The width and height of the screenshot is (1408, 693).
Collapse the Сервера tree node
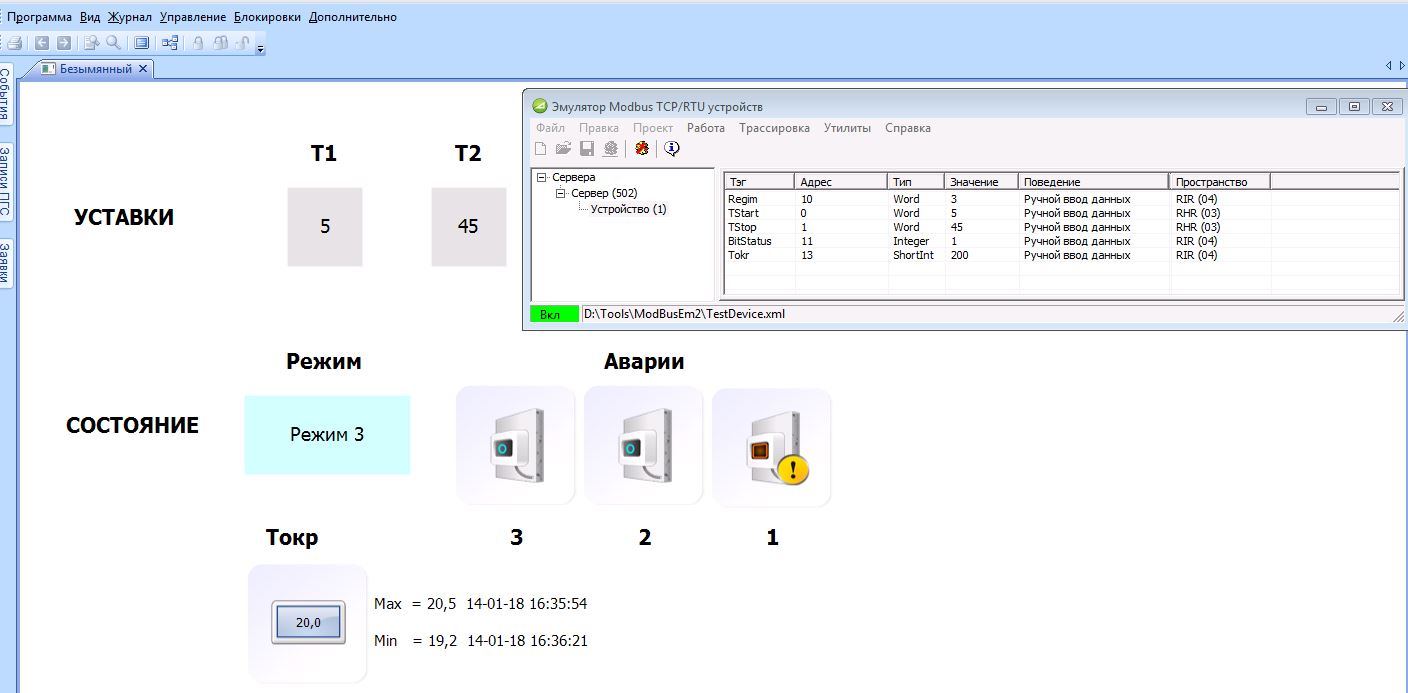(542, 178)
